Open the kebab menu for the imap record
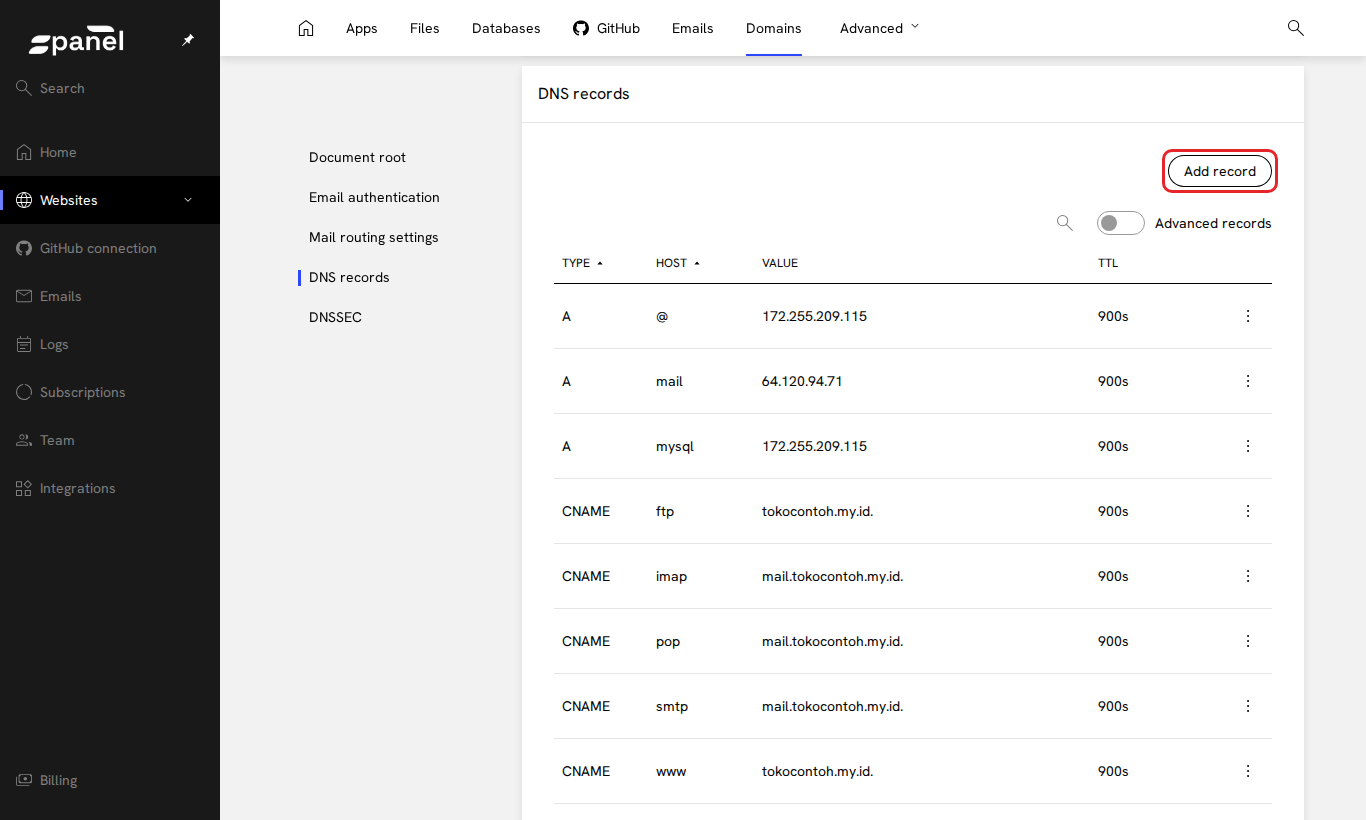 [x=1247, y=576]
